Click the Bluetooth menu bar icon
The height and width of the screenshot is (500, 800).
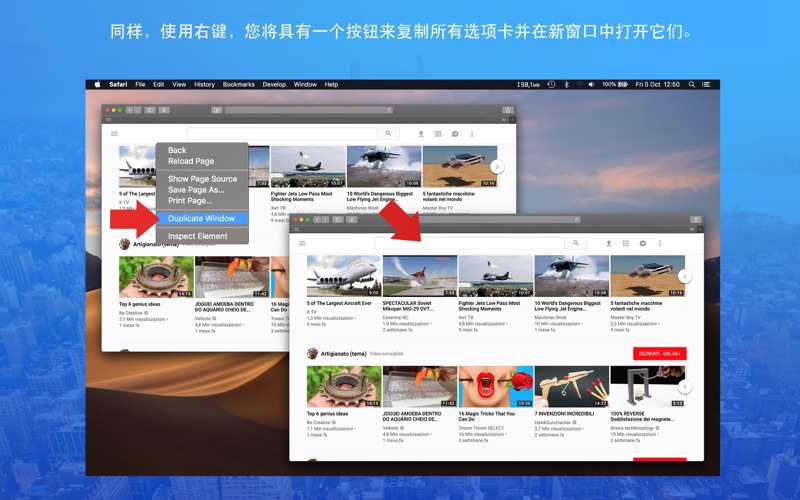pyautogui.click(x=566, y=85)
